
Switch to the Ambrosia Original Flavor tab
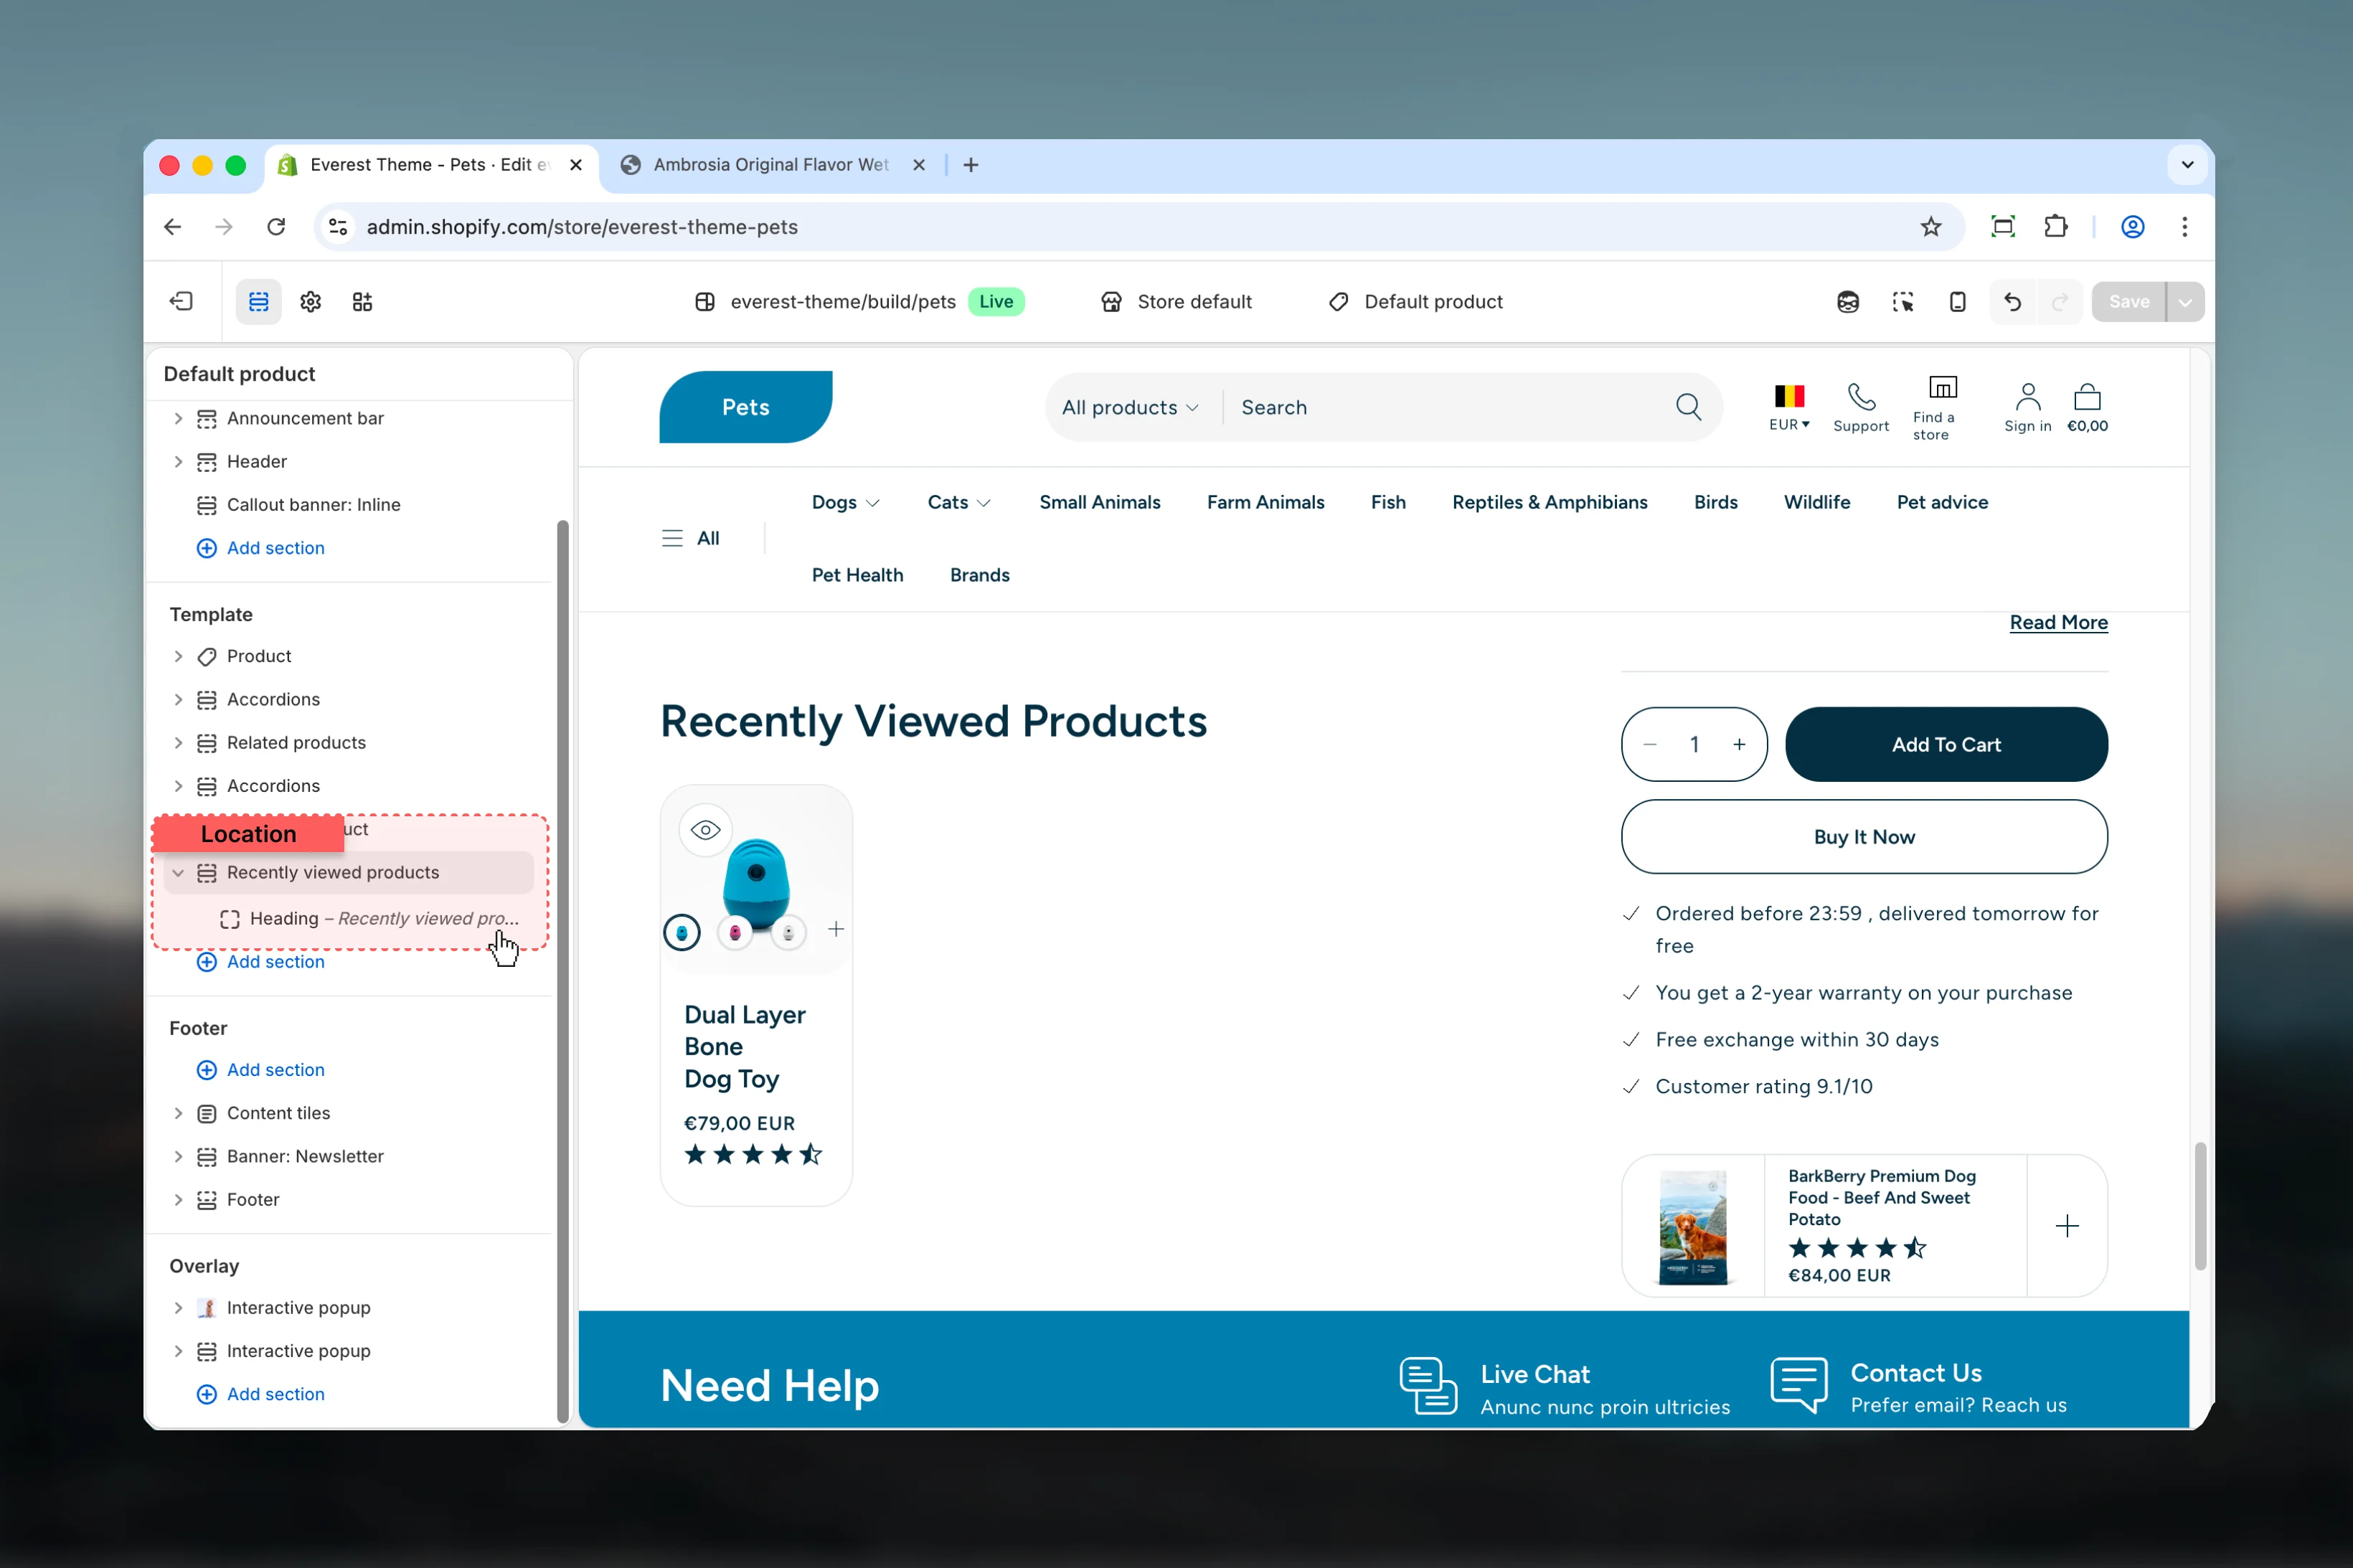(x=770, y=164)
